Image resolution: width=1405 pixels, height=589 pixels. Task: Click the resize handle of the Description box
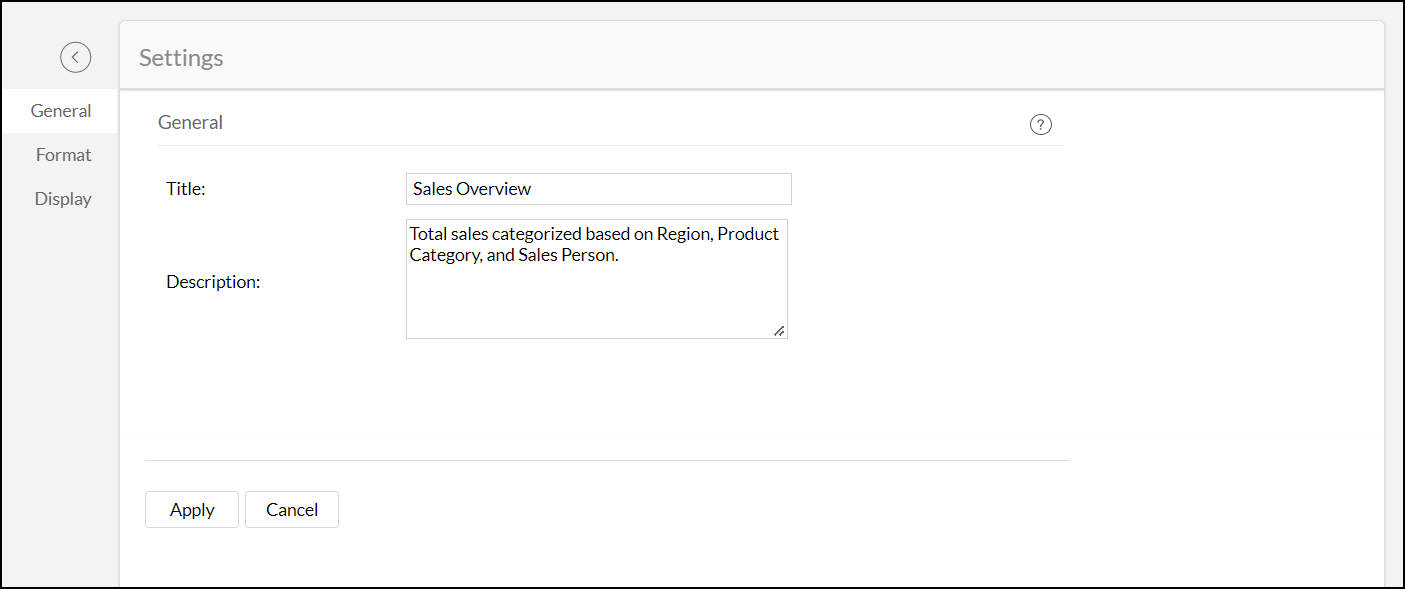(x=779, y=331)
